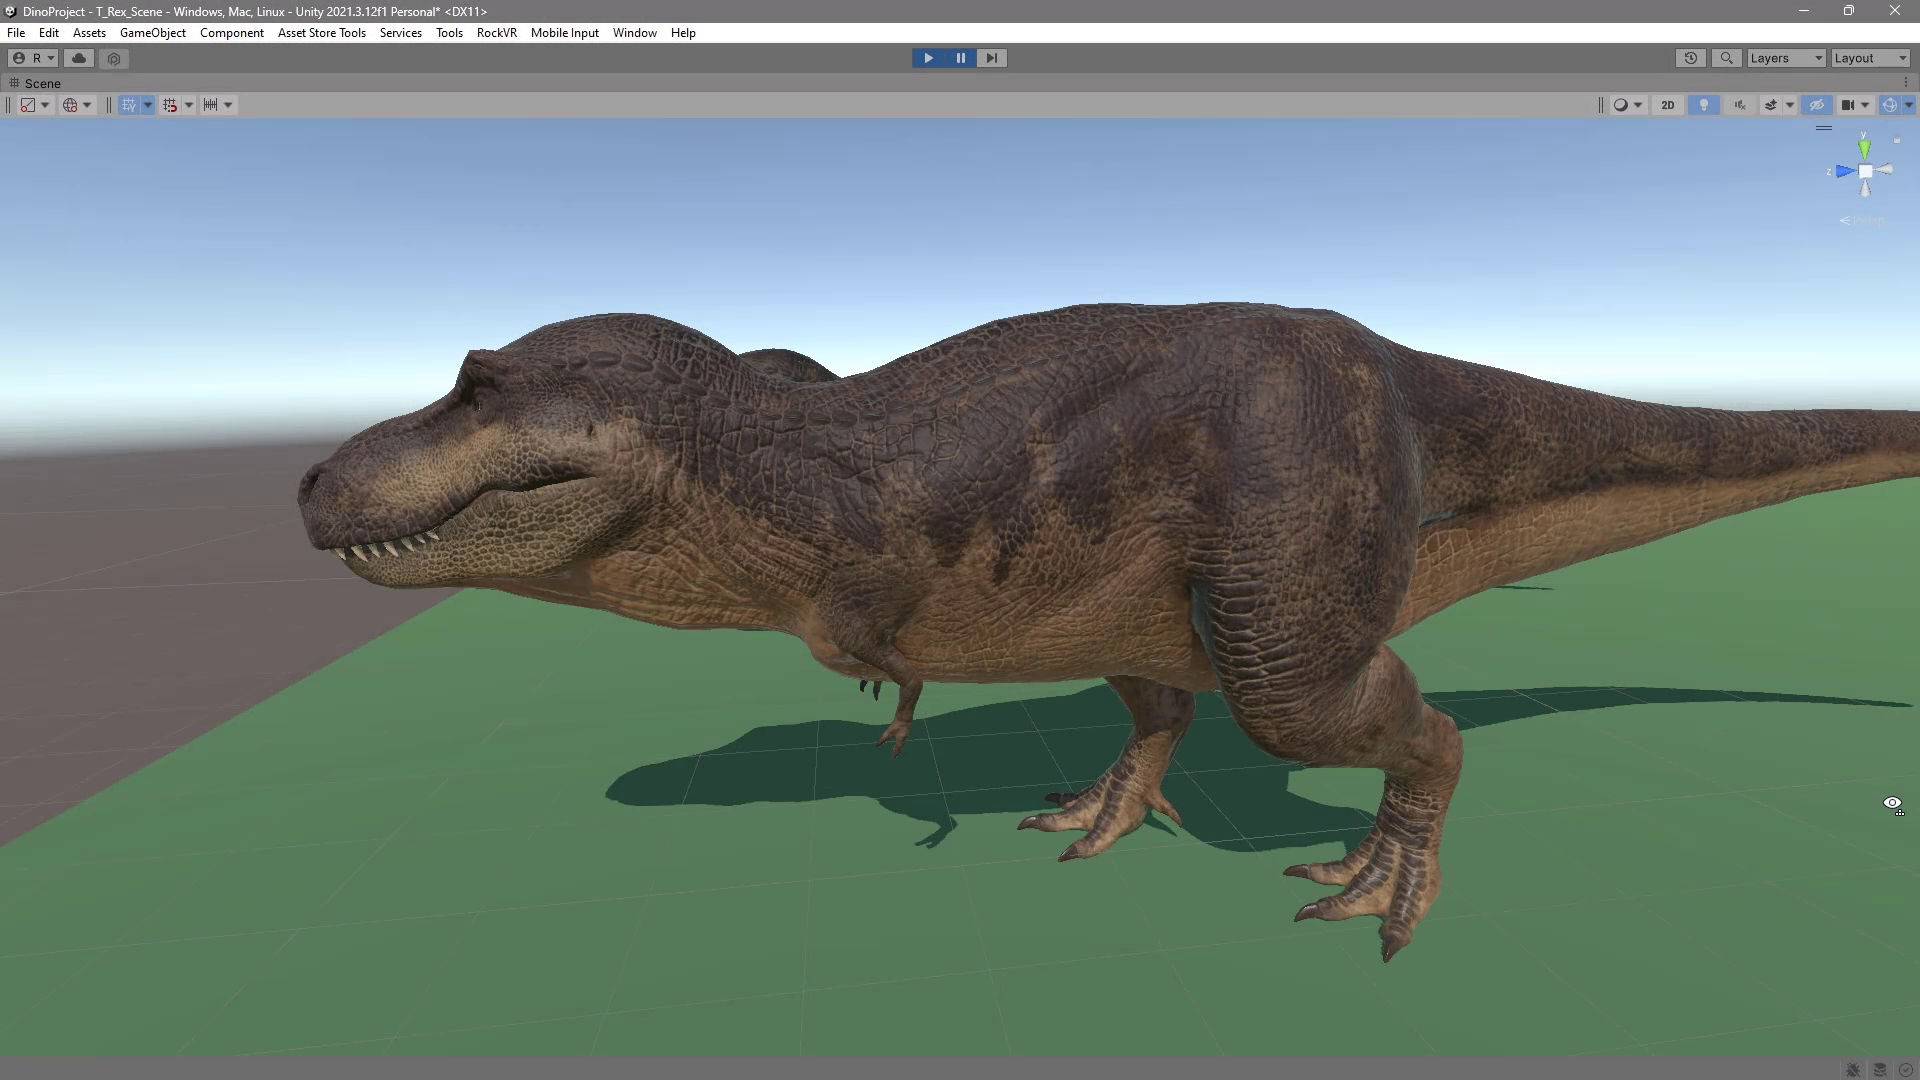Screen dimensions: 1920x1080
Task: Open scene camera settings
Action: pos(1848,105)
